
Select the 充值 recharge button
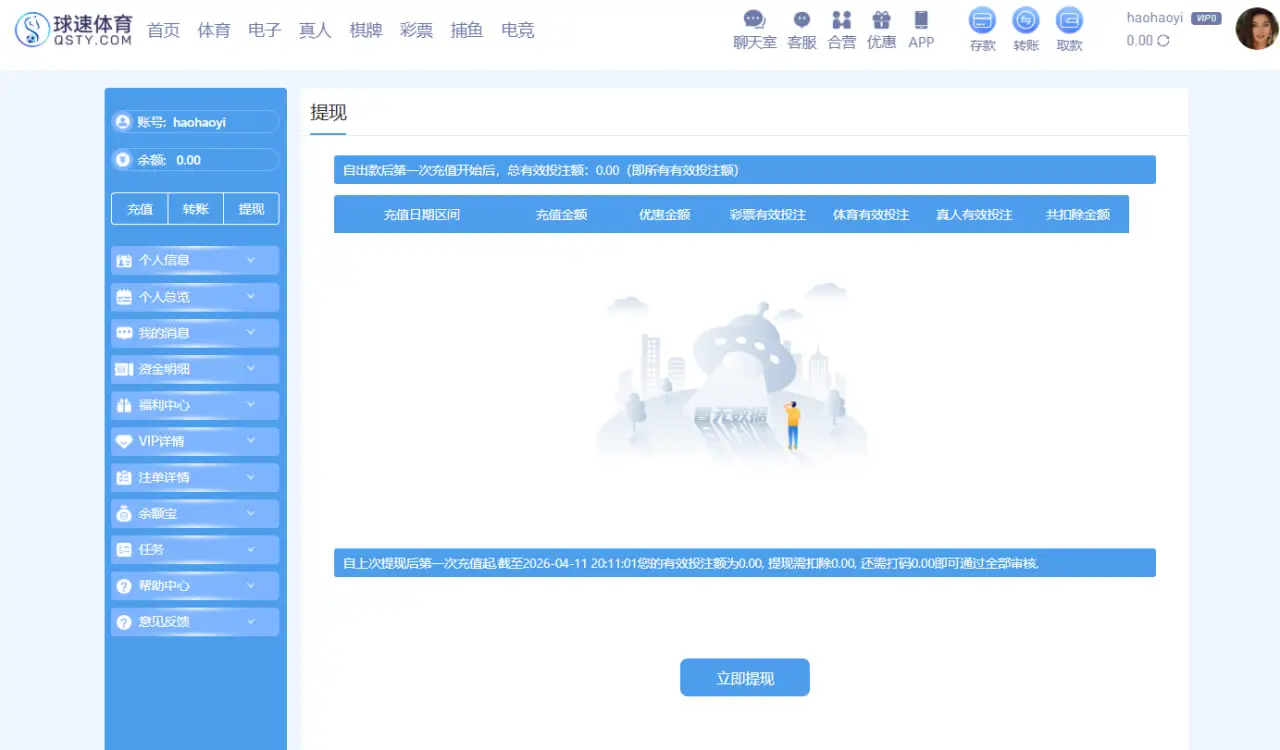[139, 208]
